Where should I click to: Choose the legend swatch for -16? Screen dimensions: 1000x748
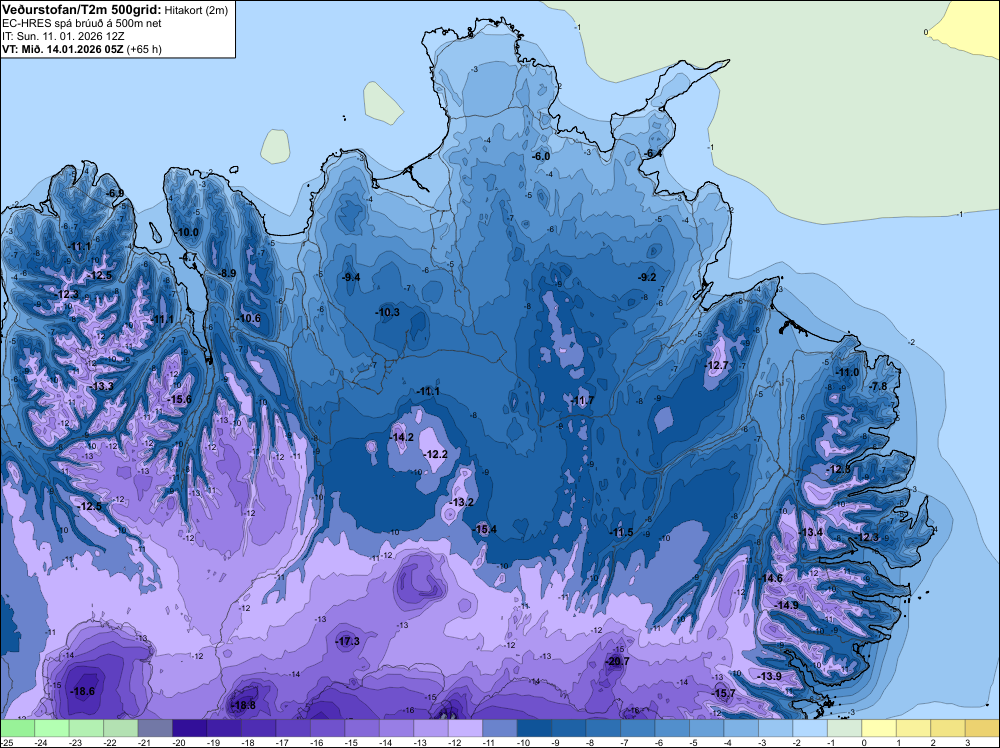pos(327,728)
